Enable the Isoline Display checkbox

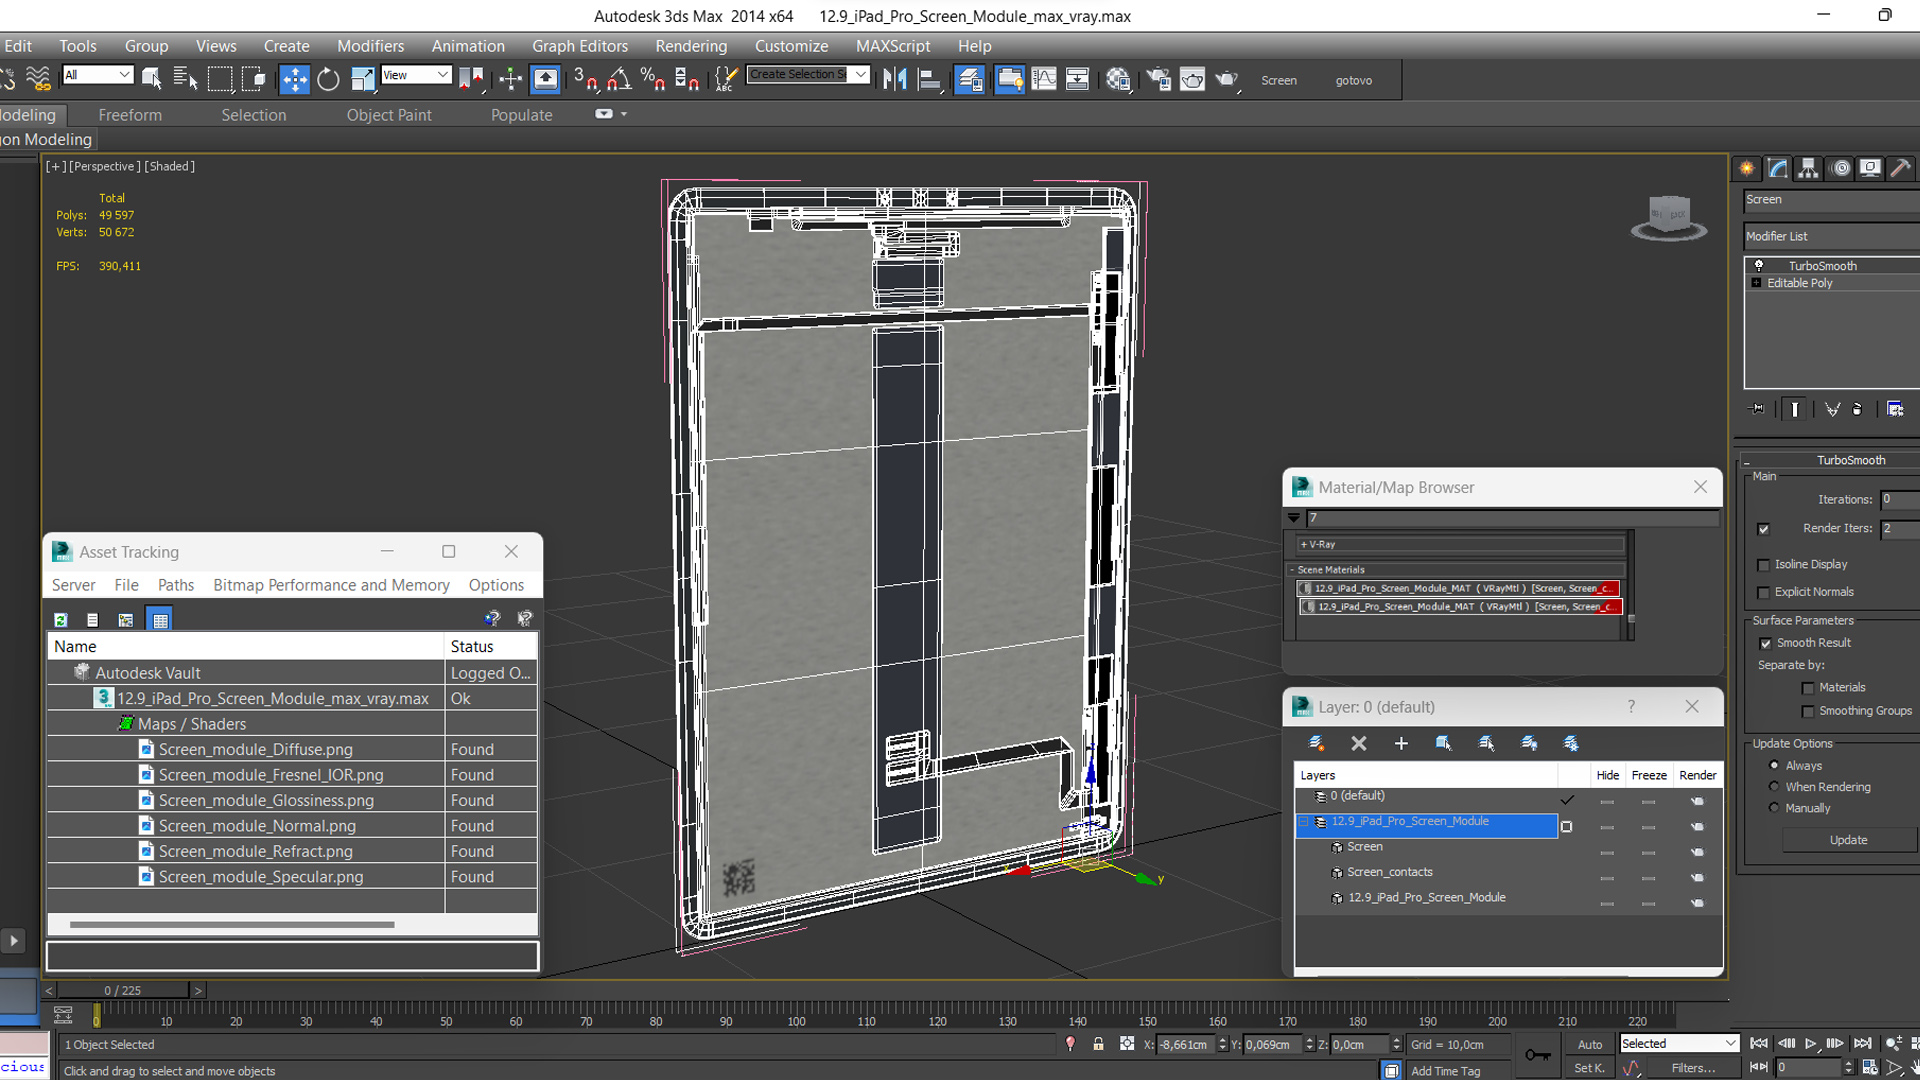[1764, 565]
